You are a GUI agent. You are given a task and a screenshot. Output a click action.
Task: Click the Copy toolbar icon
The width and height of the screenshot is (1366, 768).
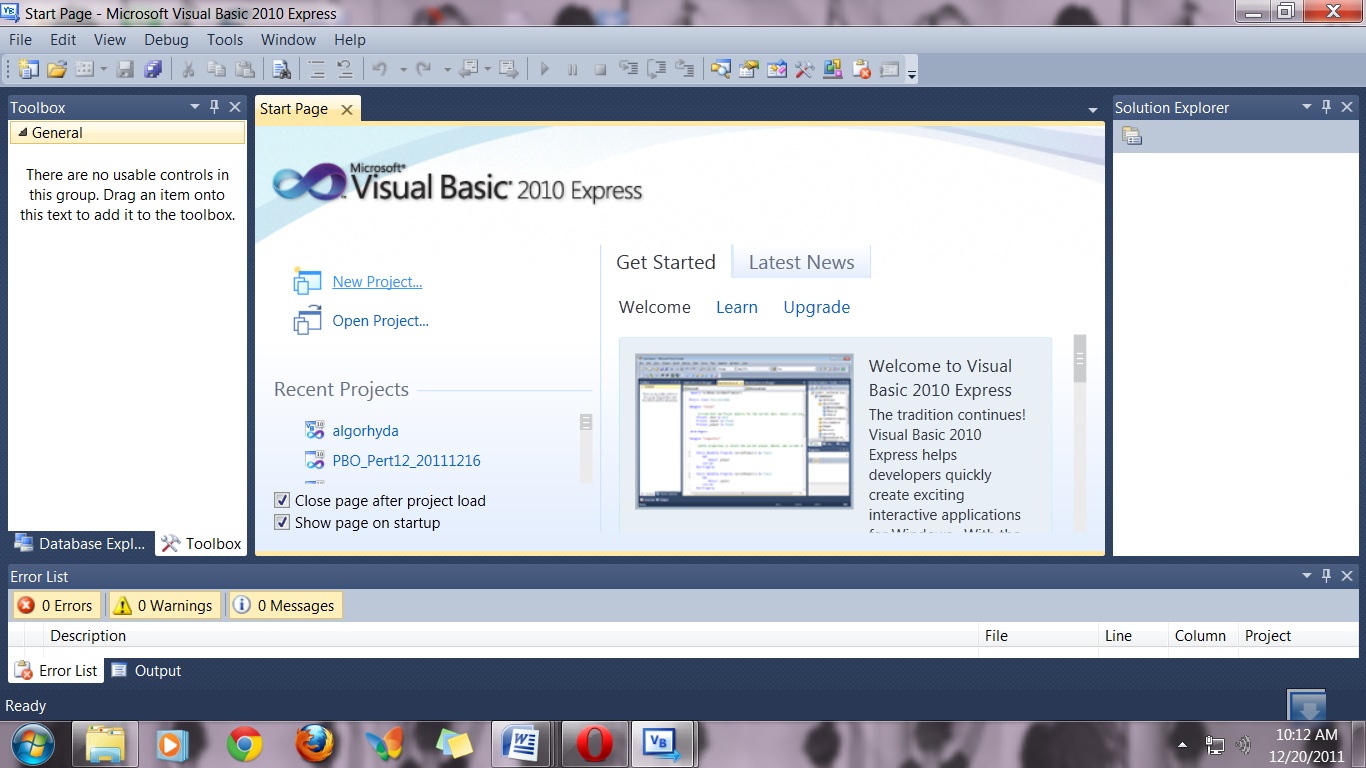(216, 69)
